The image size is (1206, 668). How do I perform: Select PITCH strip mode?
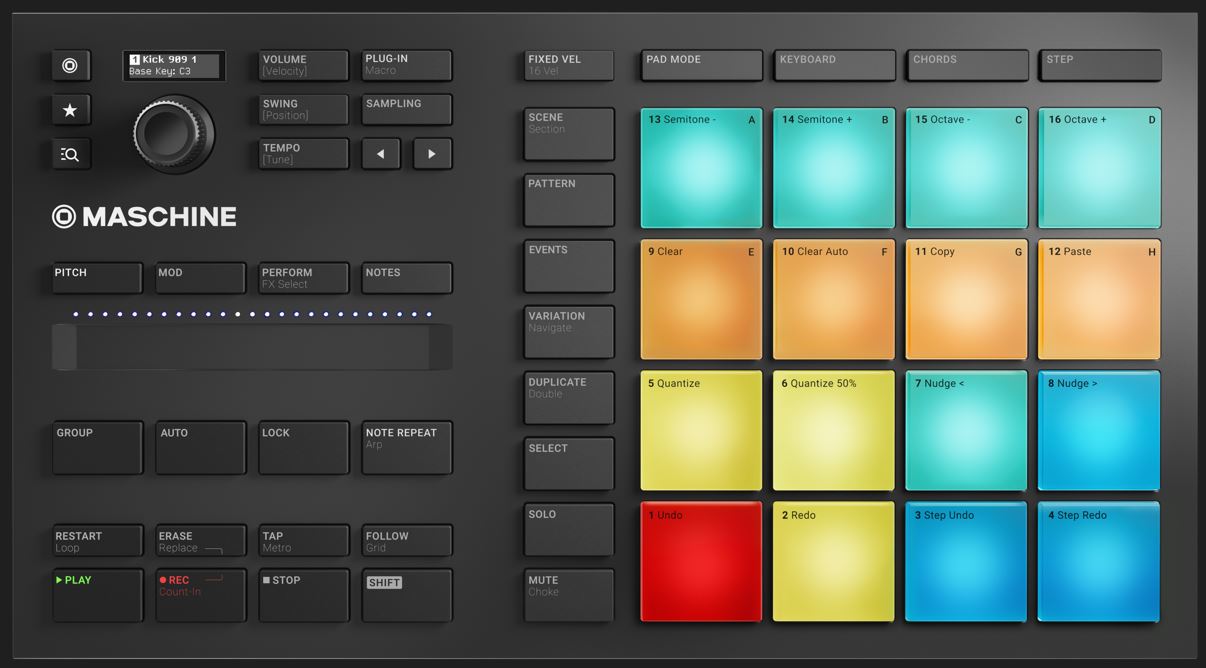pyautogui.click(x=97, y=278)
